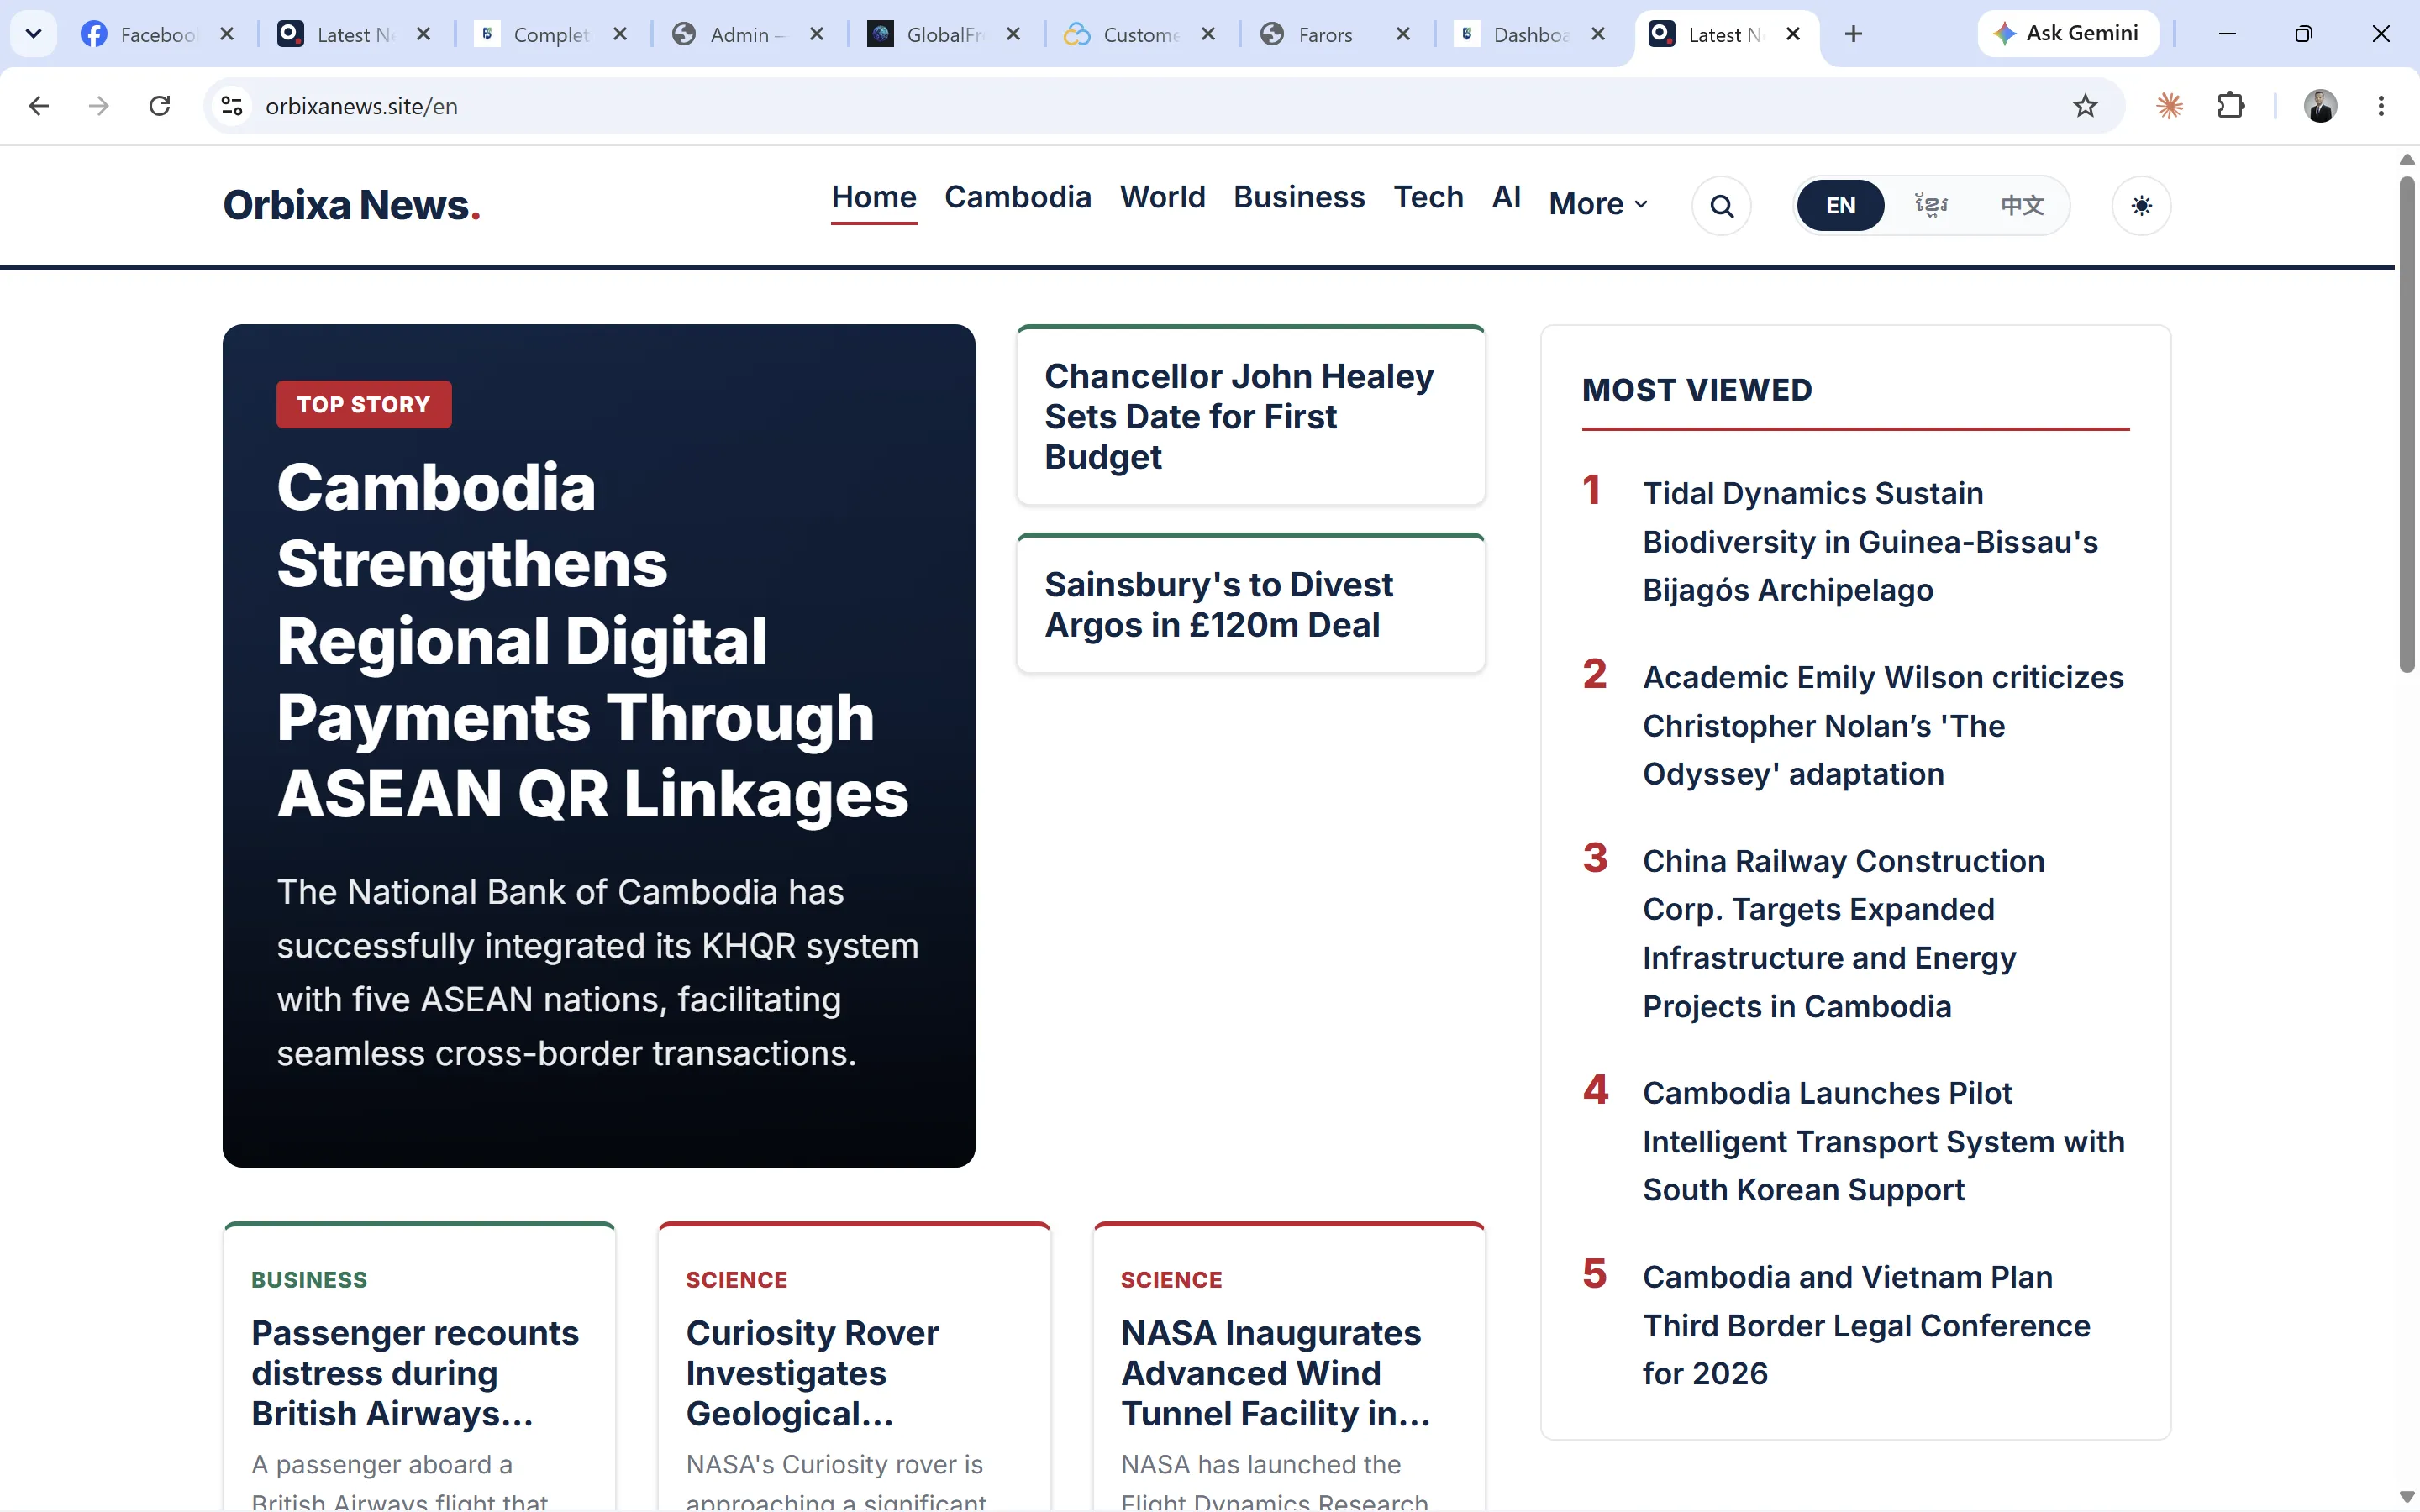Screen dimensions: 2420x1512
Task: Open the orange starburst extension icon
Action: pyautogui.click(x=2169, y=106)
